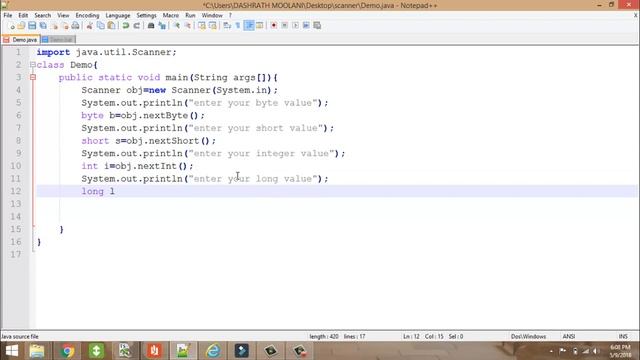
Task: Open File Explorer from the taskbar
Action: coord(37,351)
